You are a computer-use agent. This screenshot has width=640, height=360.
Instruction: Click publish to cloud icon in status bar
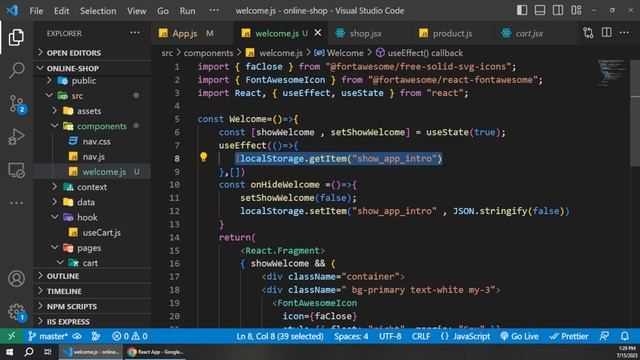pyautogui.click(x=77, y=336)
